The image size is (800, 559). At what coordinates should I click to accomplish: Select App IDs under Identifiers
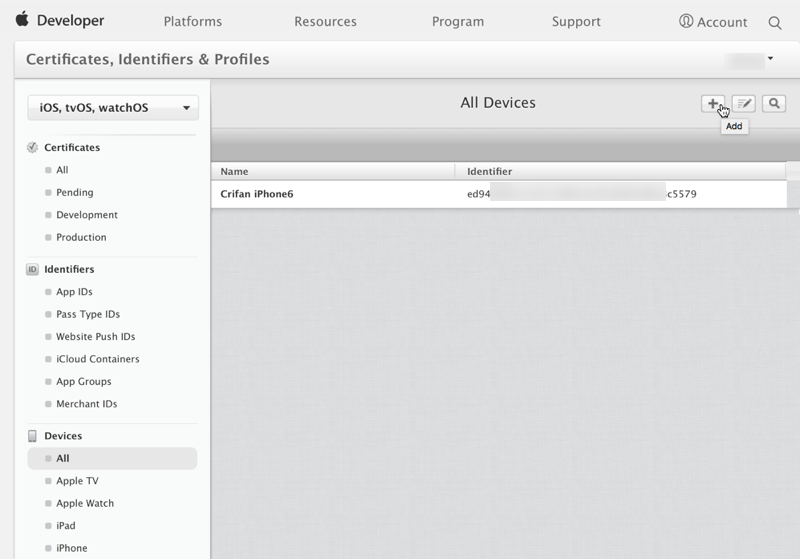click(74, 292)
